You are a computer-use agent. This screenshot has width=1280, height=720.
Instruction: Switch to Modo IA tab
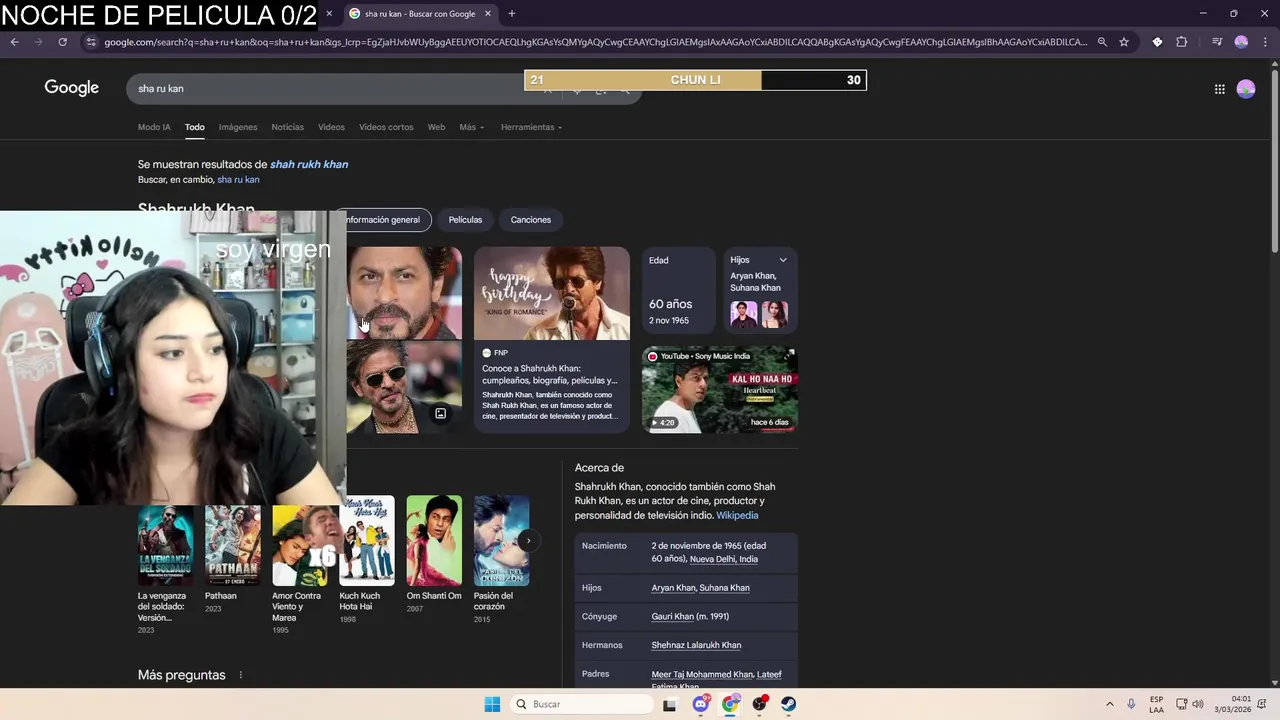pos(154,127)
